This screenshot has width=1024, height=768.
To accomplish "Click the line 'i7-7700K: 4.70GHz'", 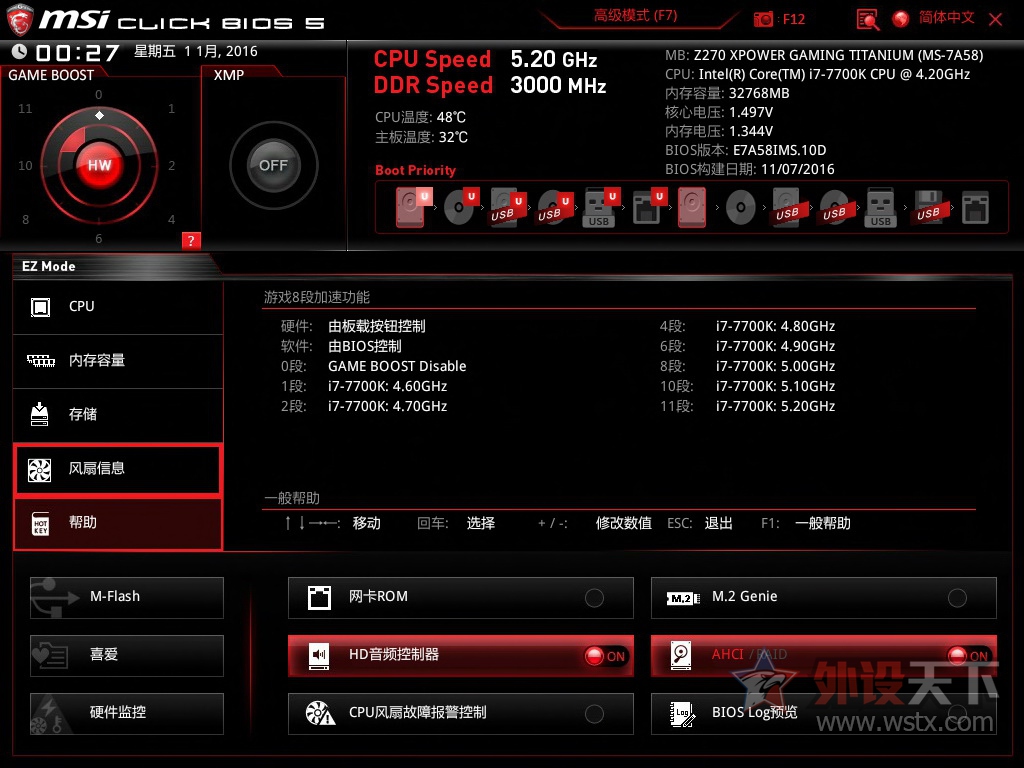I will point(387,406).
